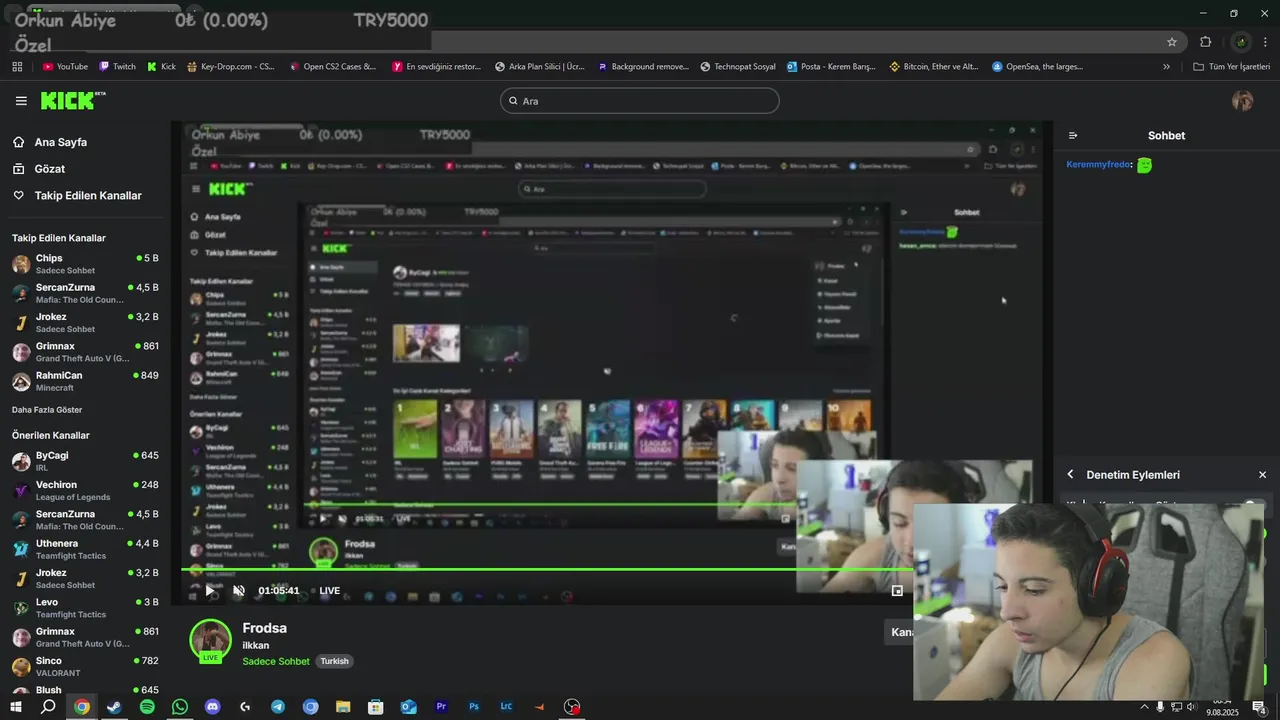Select the Turkish language tag
Viewport: 1280px width, 720px height.
(x=335, y=661)
